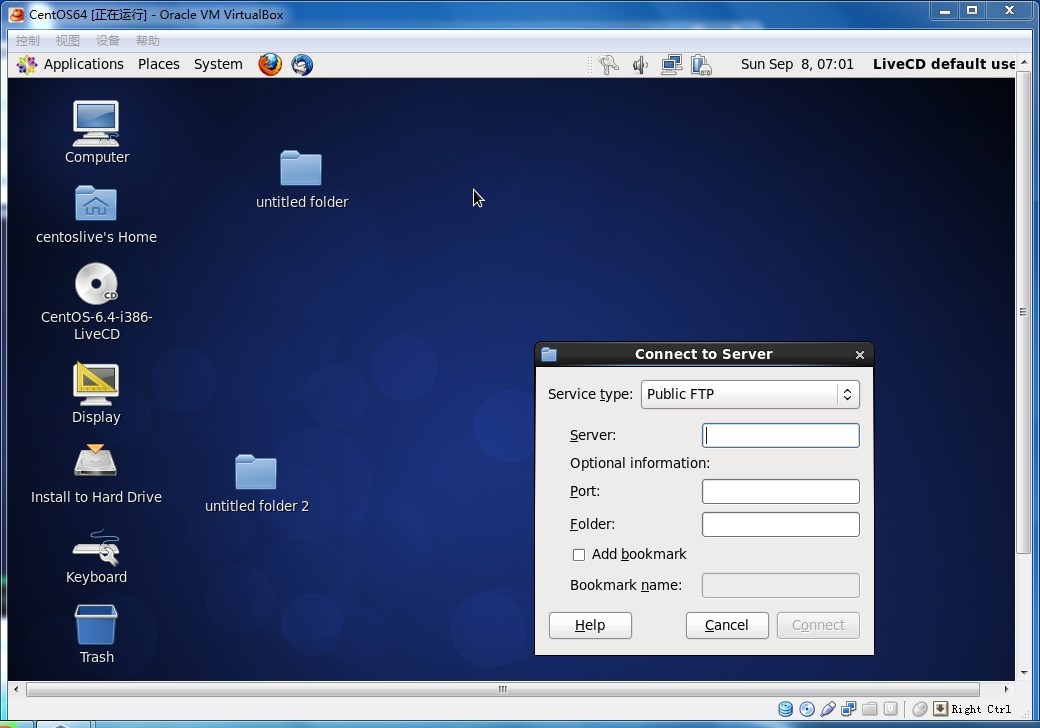Select the untitled folder 2 icon
This screenshot has width=1040, height=728.
pyautogui.click(x=255, y=471)
